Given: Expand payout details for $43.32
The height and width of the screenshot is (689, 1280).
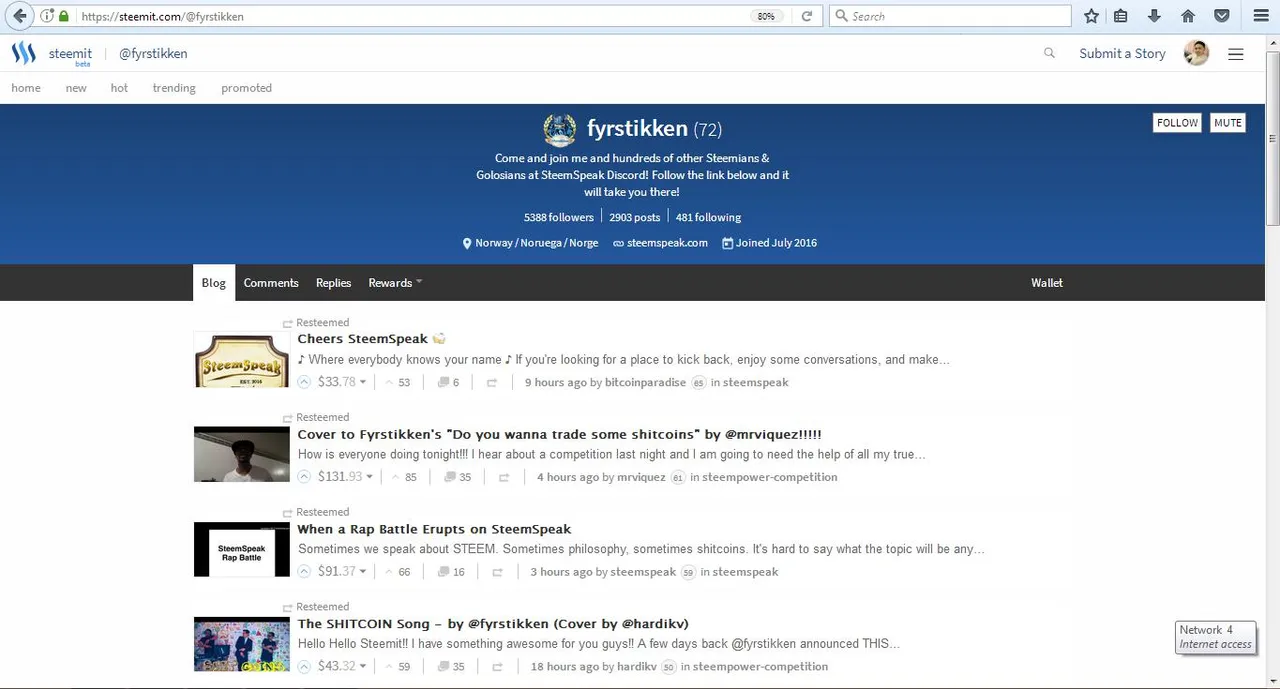Looking at the screenshot, I should [342, 666].
